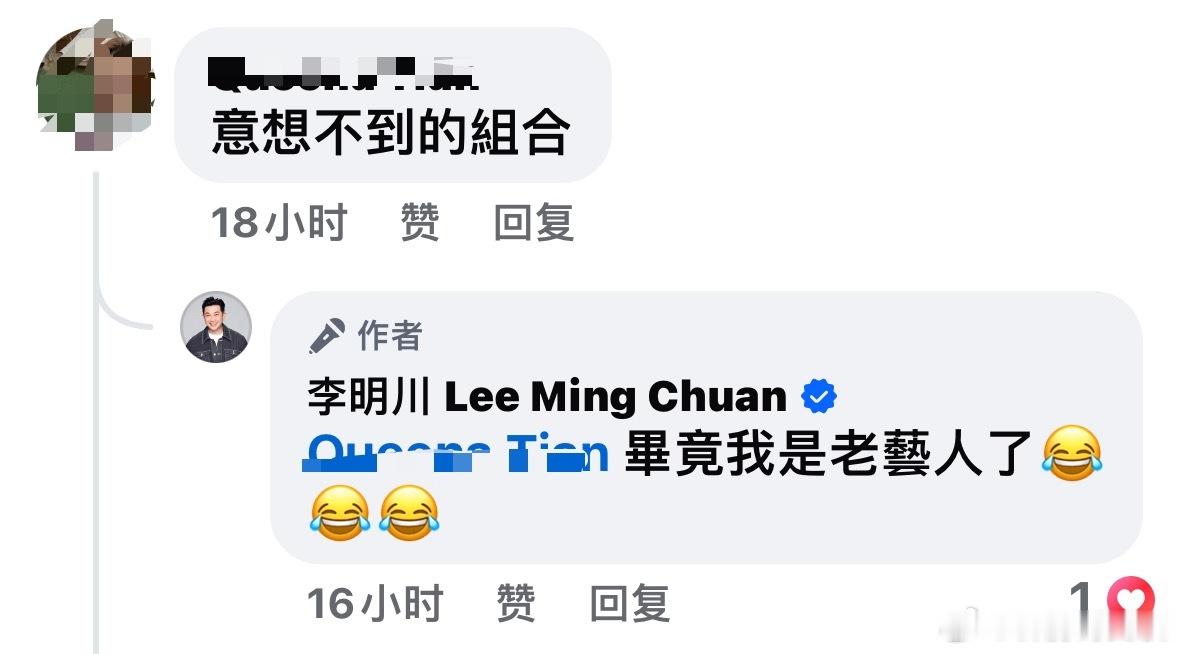
Task: Like Lee Ming Chuan's reply with 赞
Action: 516,604
